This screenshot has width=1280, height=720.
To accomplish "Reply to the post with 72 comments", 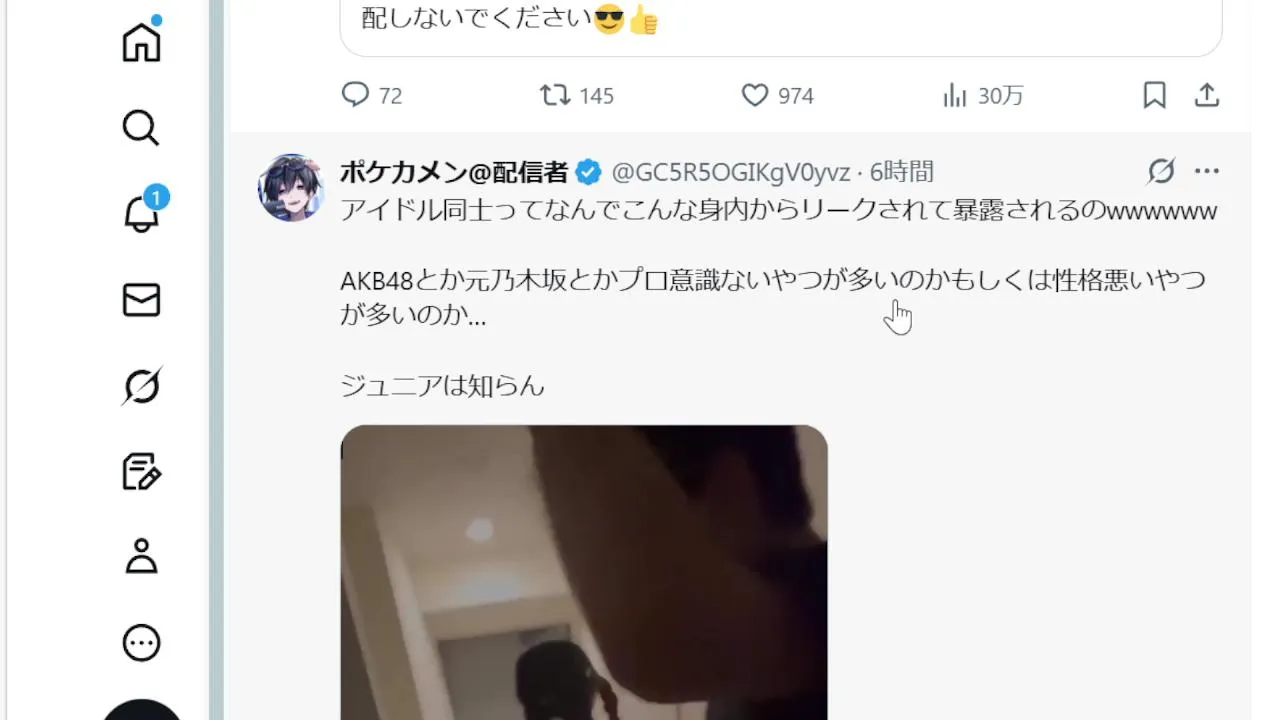I will point(372,95).
